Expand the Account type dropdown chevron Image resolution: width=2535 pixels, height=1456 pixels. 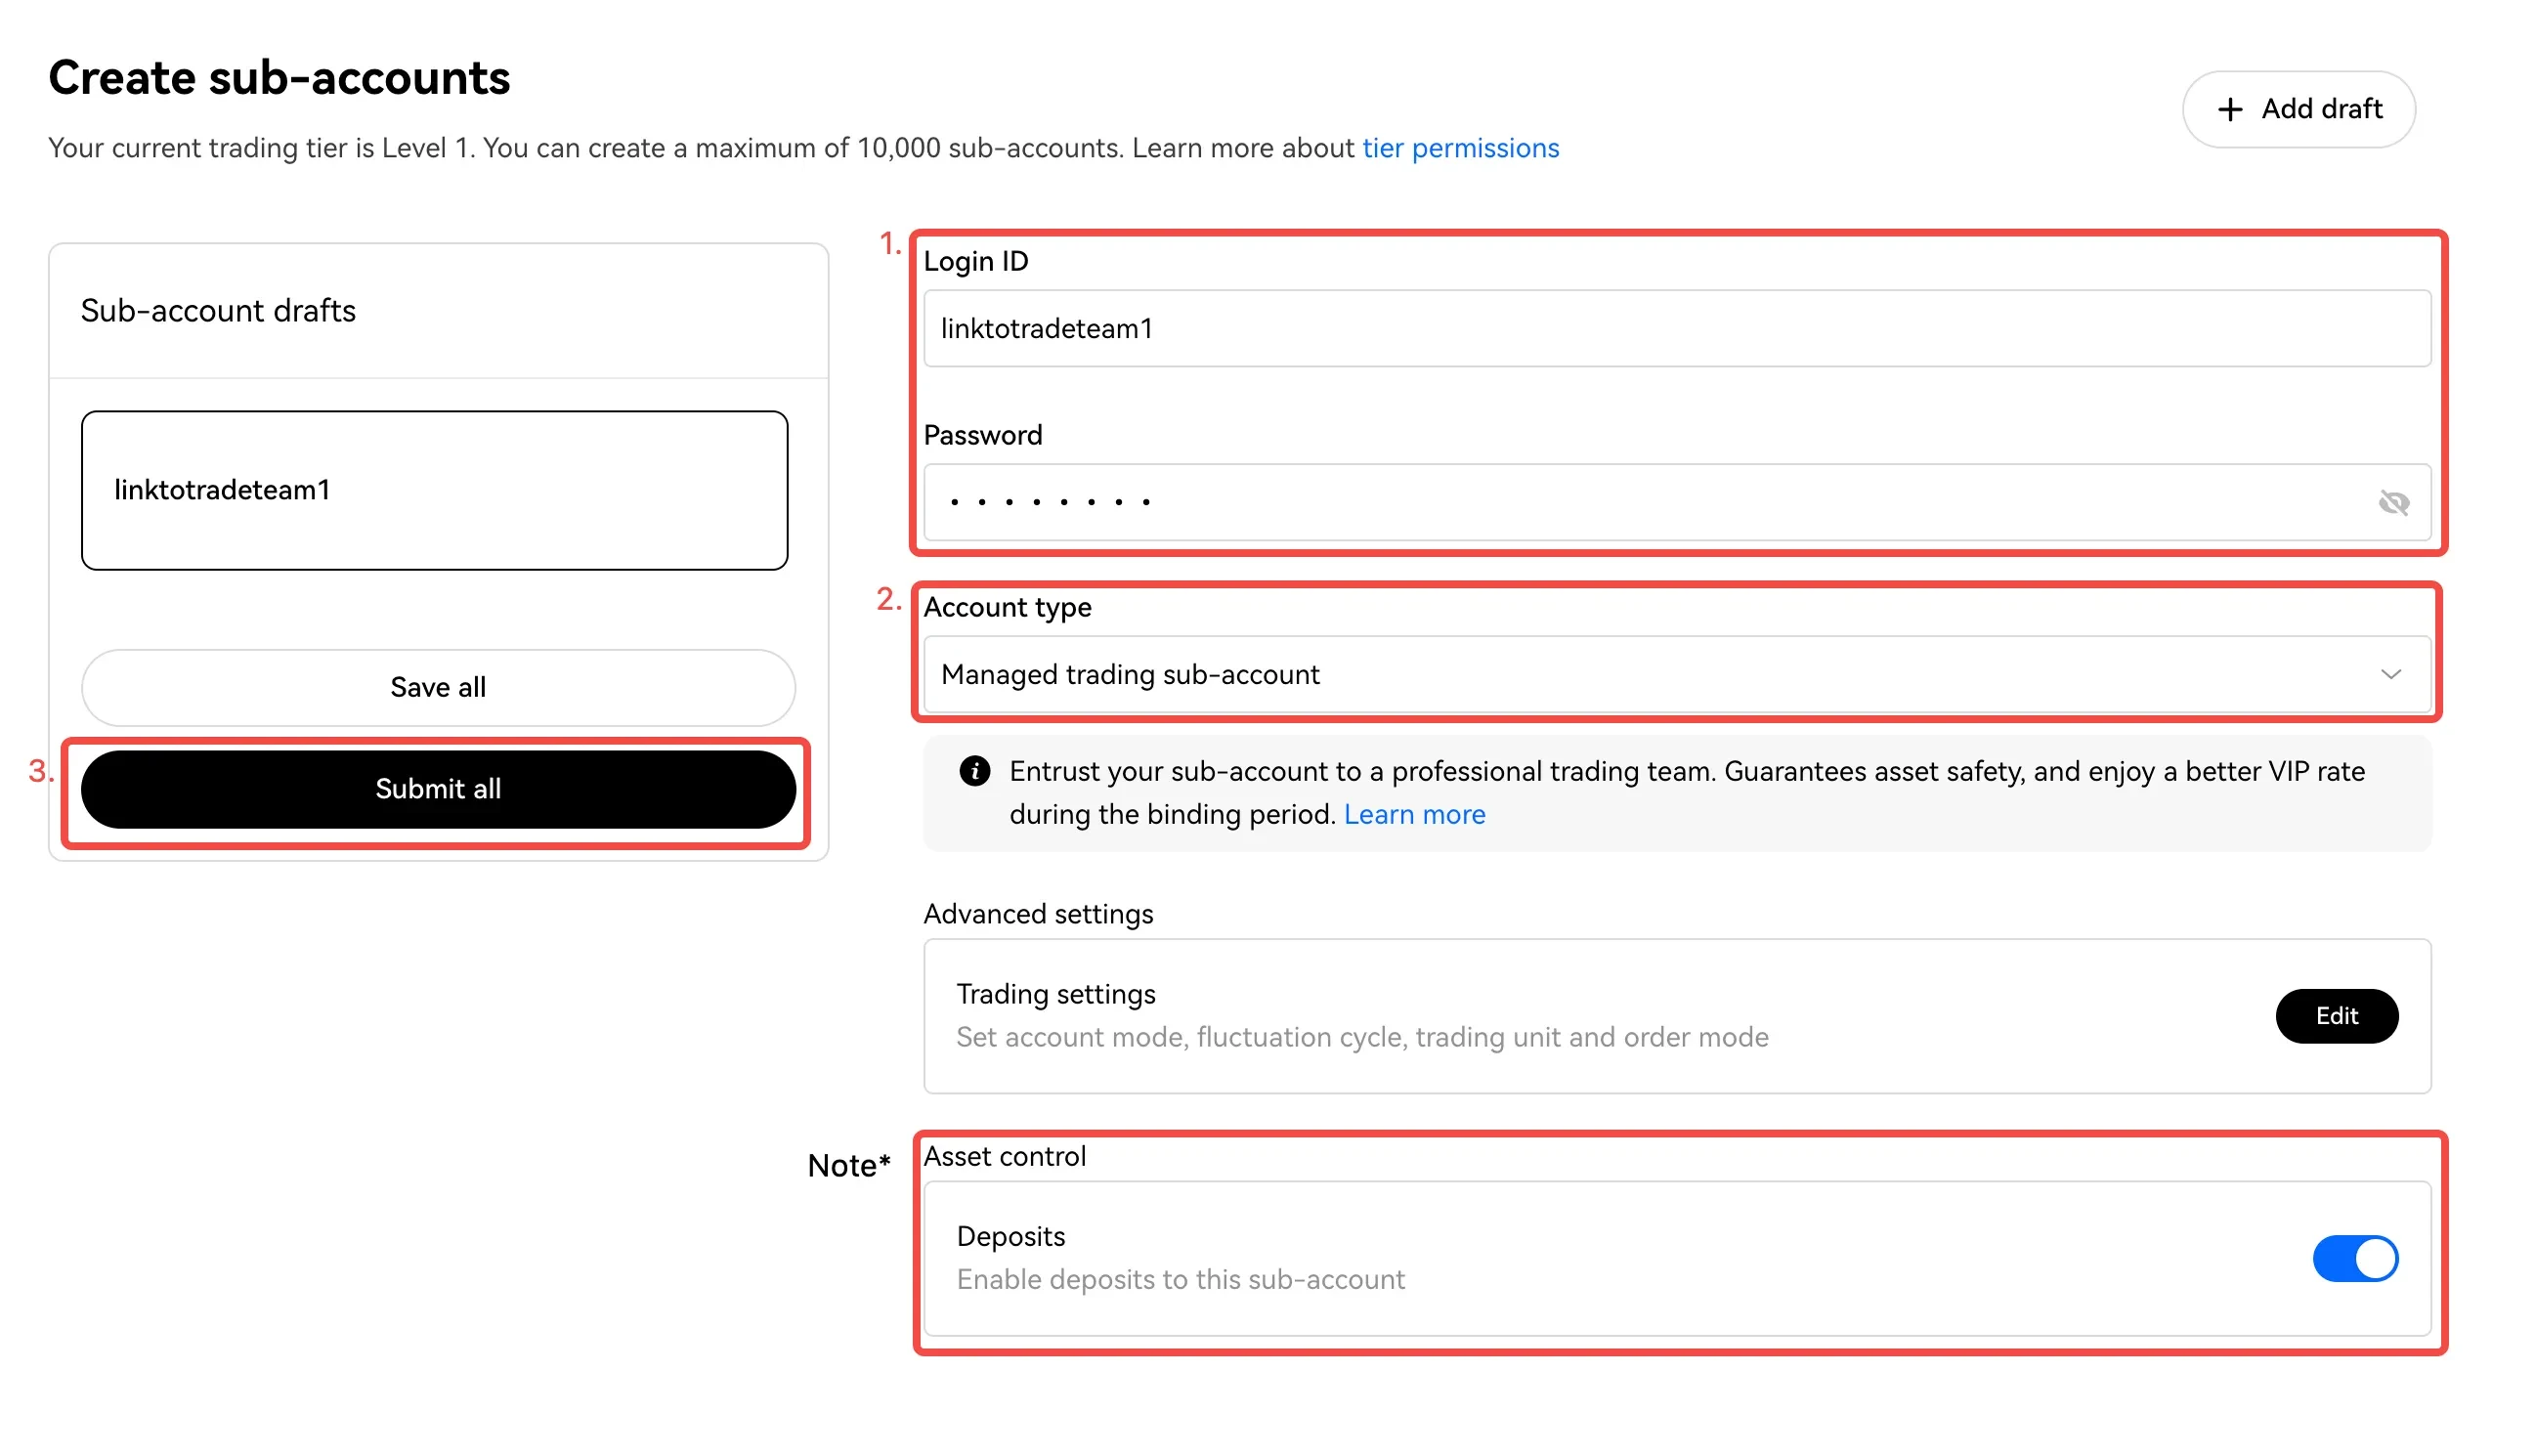tap(2390, 674)
